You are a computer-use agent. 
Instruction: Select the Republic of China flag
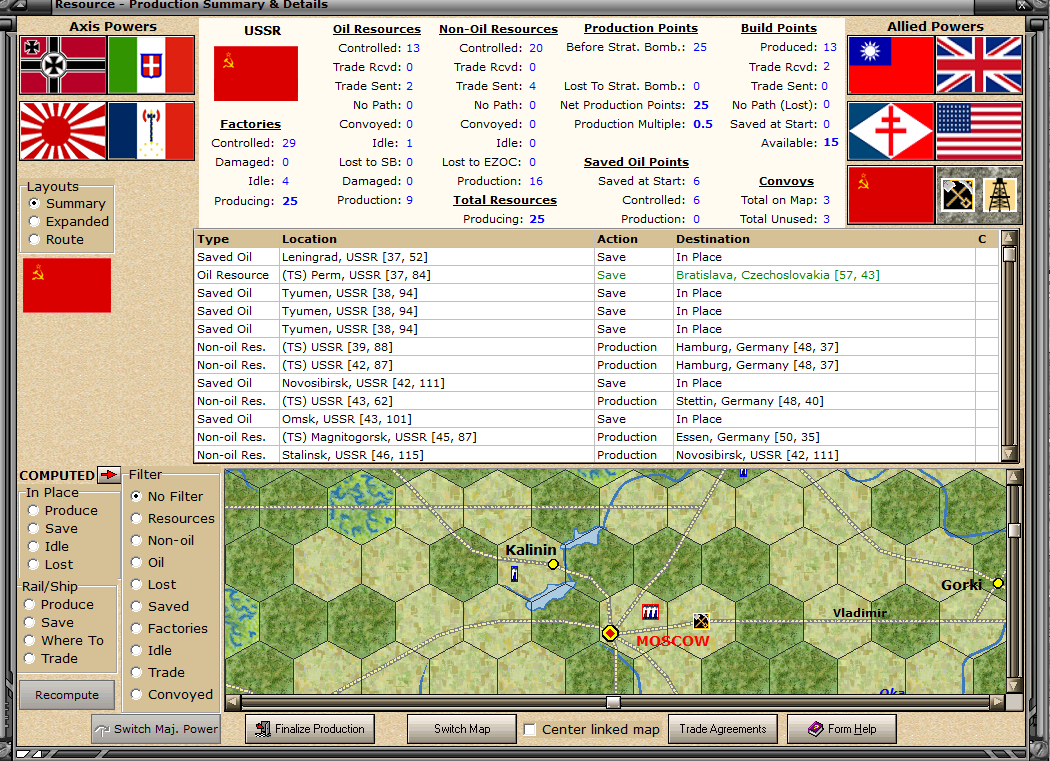point(891,65)
